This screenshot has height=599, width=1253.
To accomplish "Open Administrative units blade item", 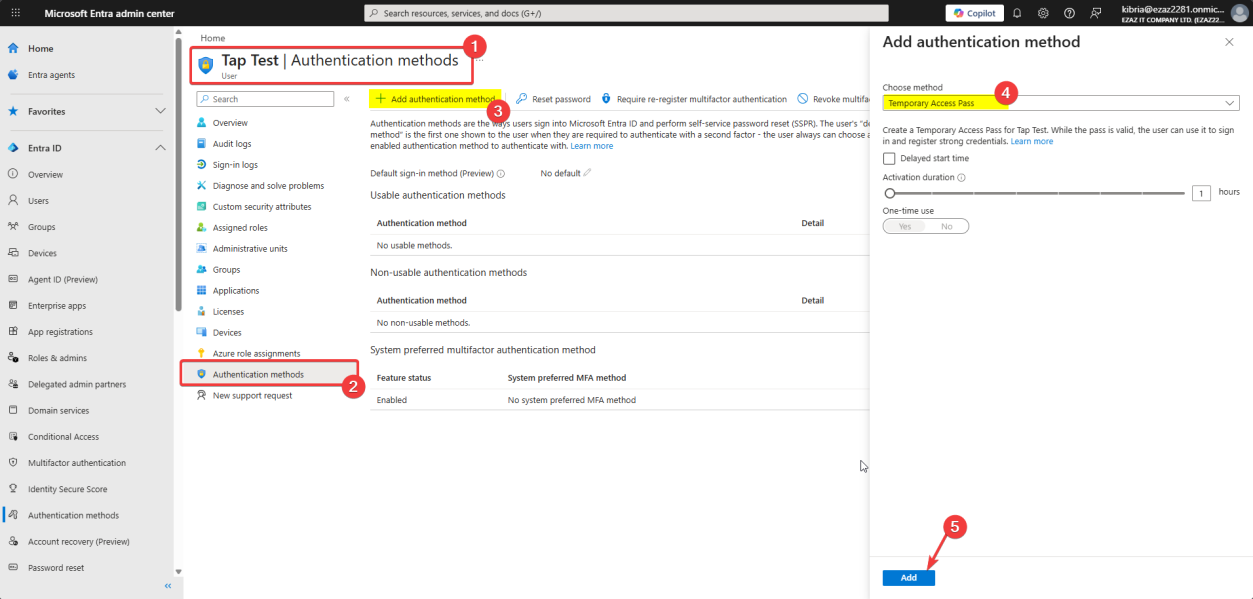I will coord(250,249).
